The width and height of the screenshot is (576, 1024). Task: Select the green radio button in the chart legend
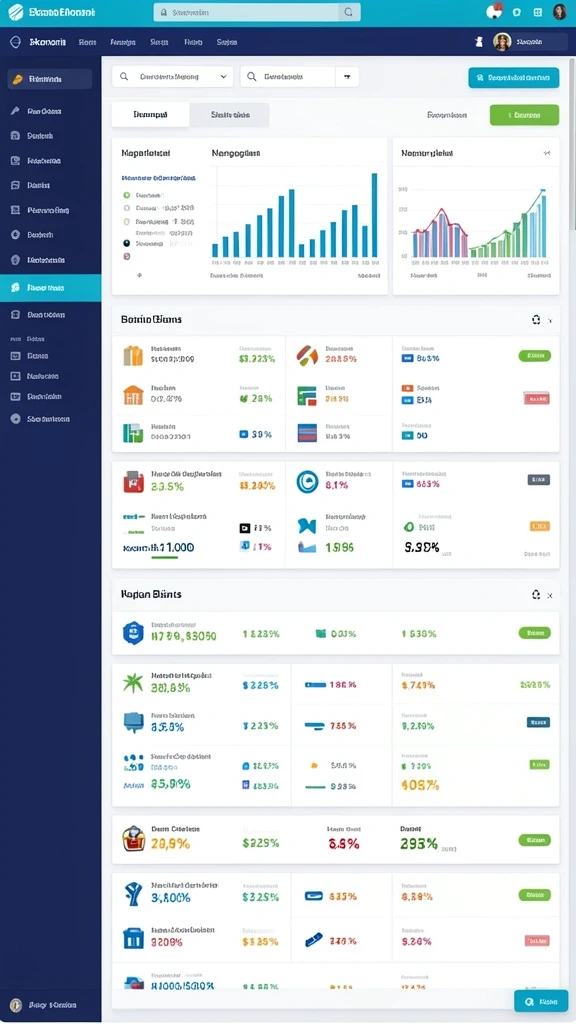pyautogui.click(x=127, y=195)
